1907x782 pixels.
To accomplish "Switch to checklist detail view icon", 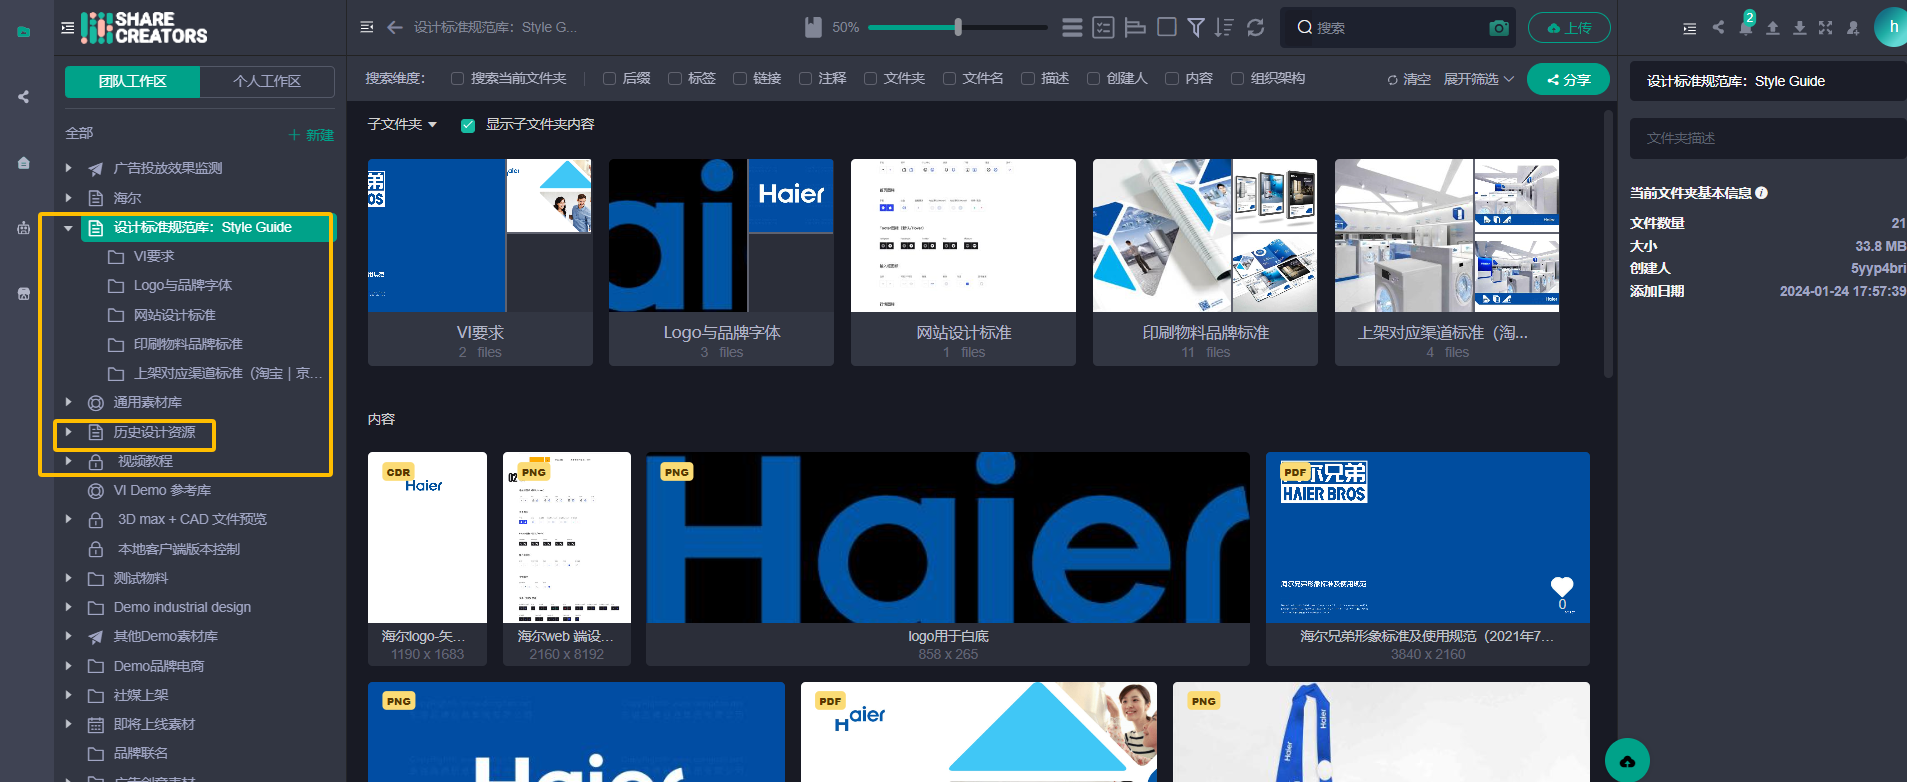I will coord(1103,27).
